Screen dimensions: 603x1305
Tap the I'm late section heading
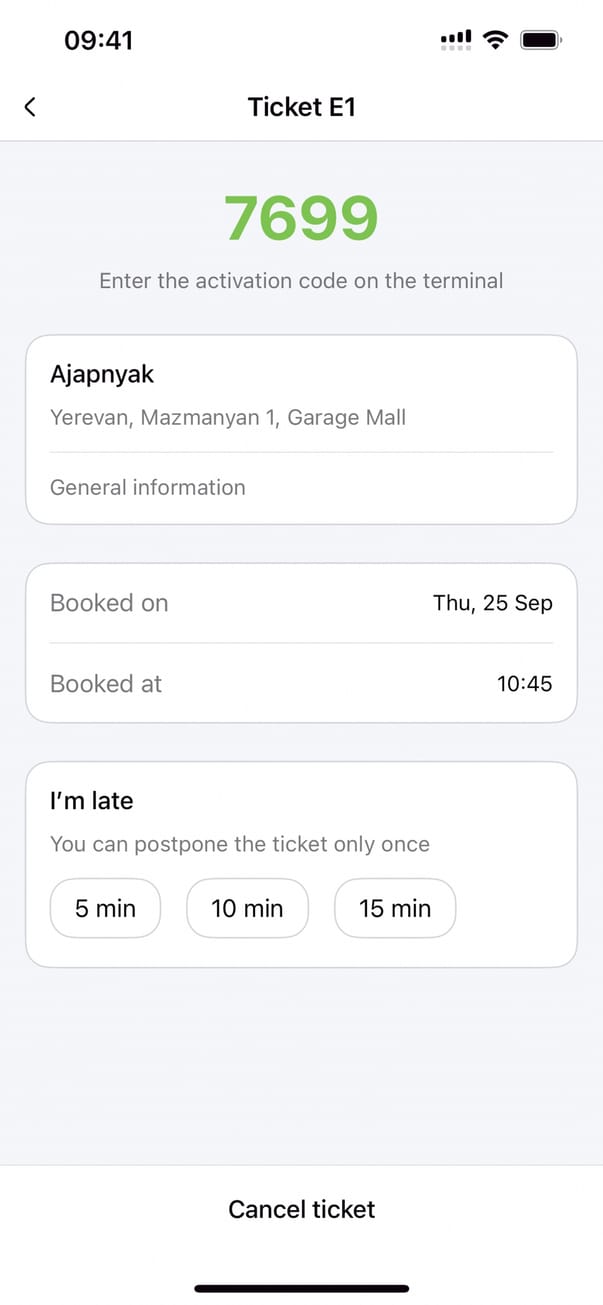point(91,801)
